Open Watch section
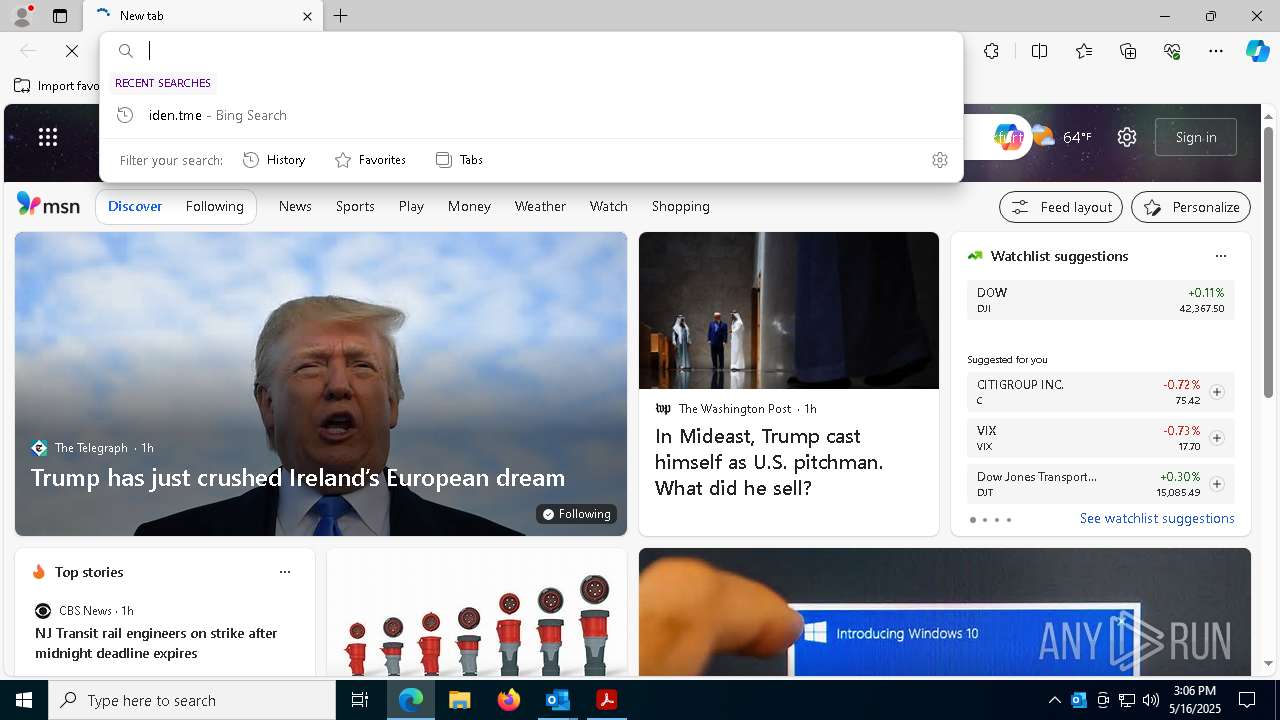Screen dimensions: 1280x720 pyautogui.click(x=609, y=206)
